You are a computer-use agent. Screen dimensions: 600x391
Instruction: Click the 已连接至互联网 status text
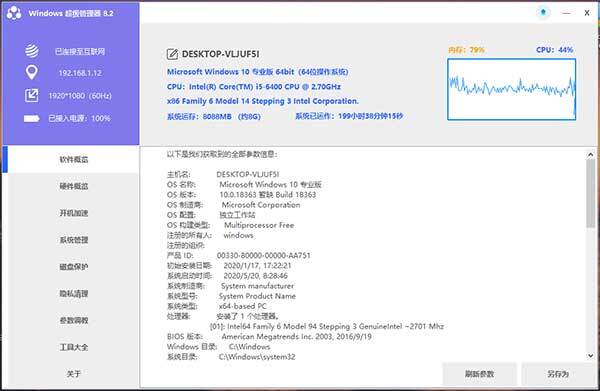(80, 51)
